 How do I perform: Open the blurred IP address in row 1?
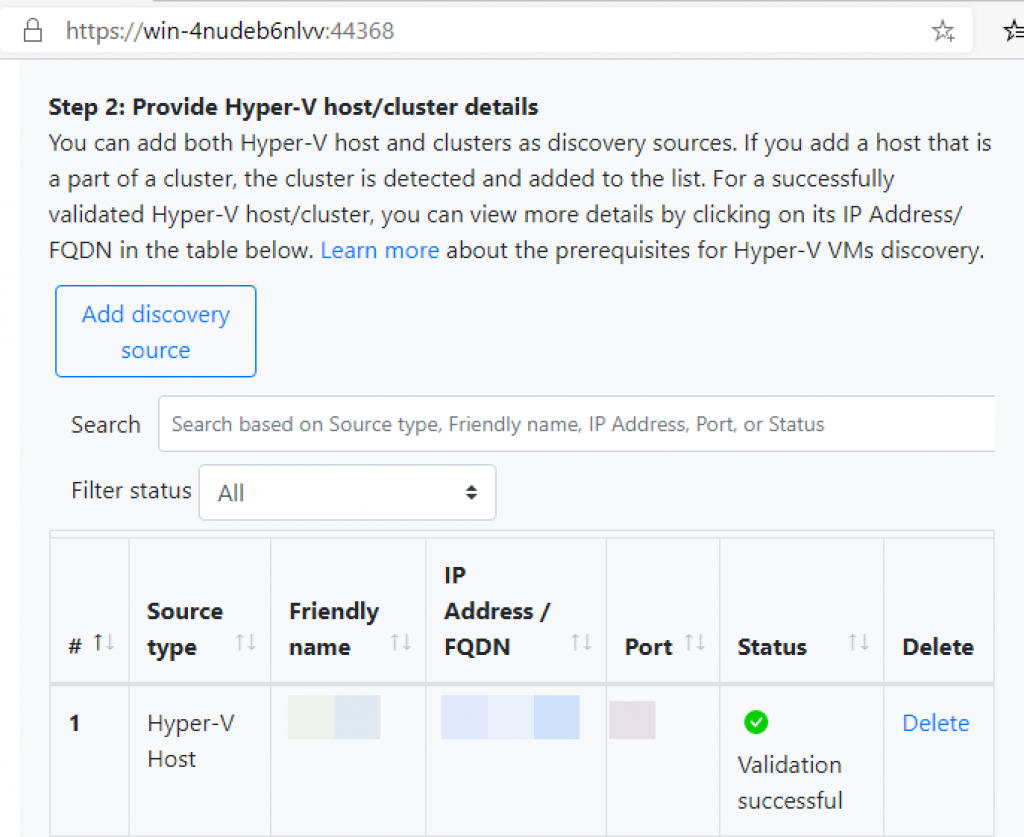(x=510, y=717)
